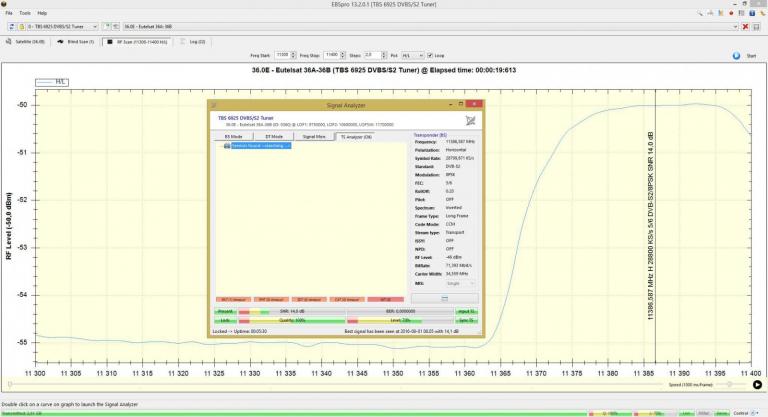Click the red X icon beside satellite dropdown
Viewport: 768px width, 417px height.
tap(745, 27)
